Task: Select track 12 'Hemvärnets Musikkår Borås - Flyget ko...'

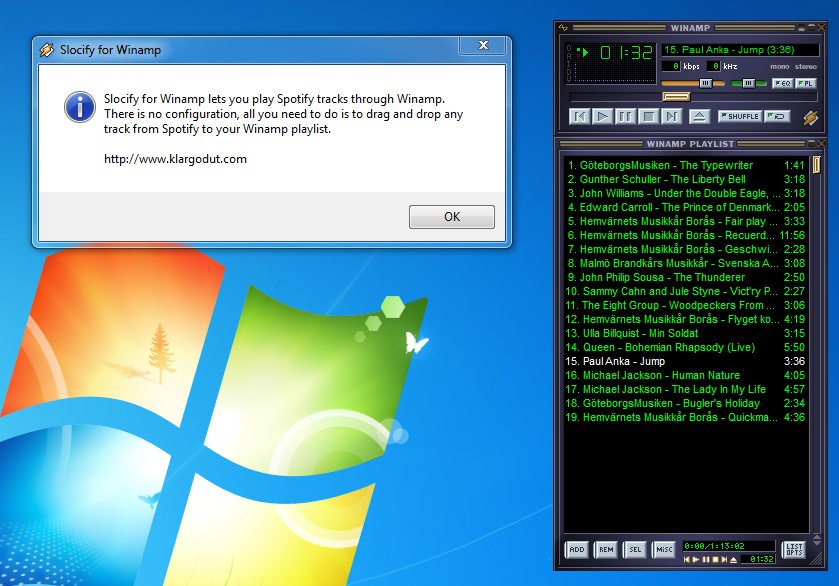Action: pos(685,319)
